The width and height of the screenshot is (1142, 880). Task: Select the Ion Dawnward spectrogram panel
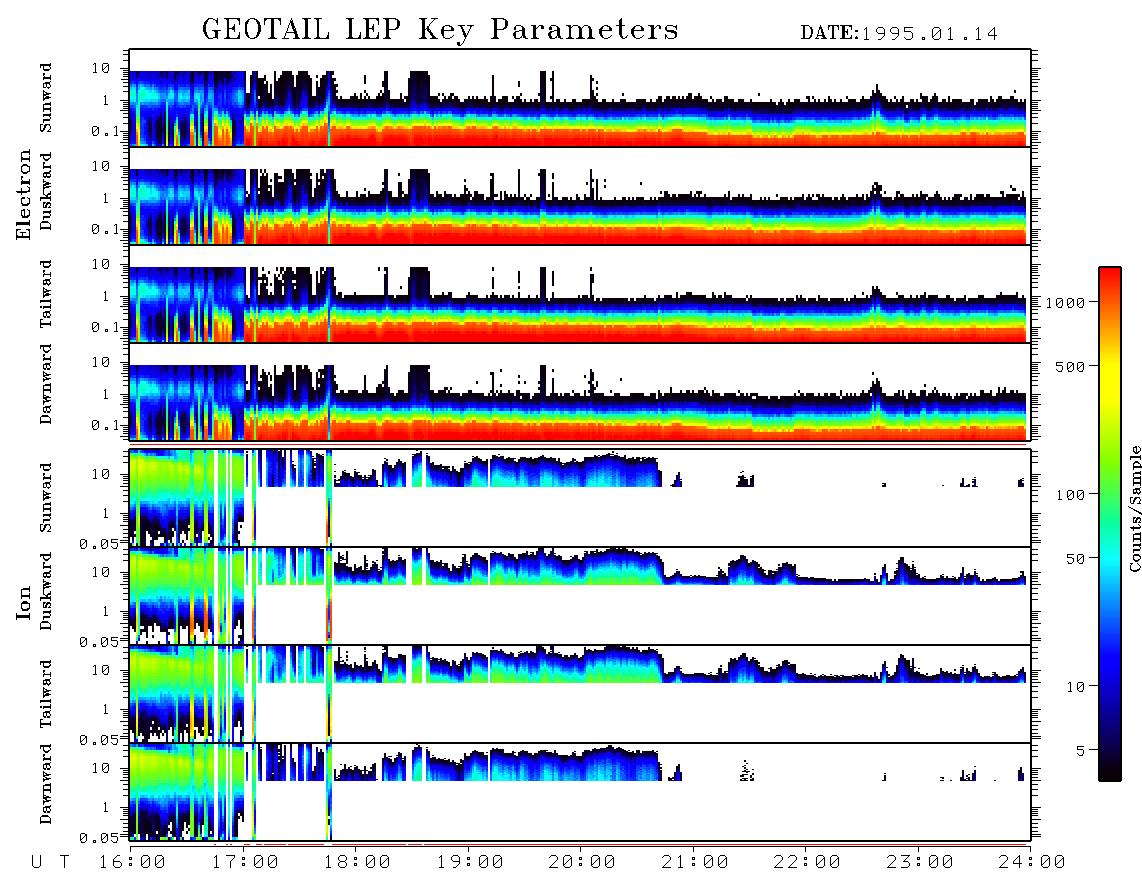(580, 792)
